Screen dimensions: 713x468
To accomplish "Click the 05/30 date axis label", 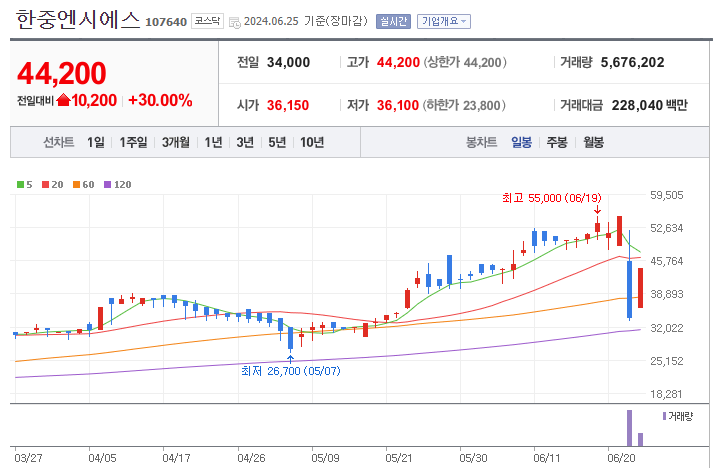I will click(x=473, y=458).
